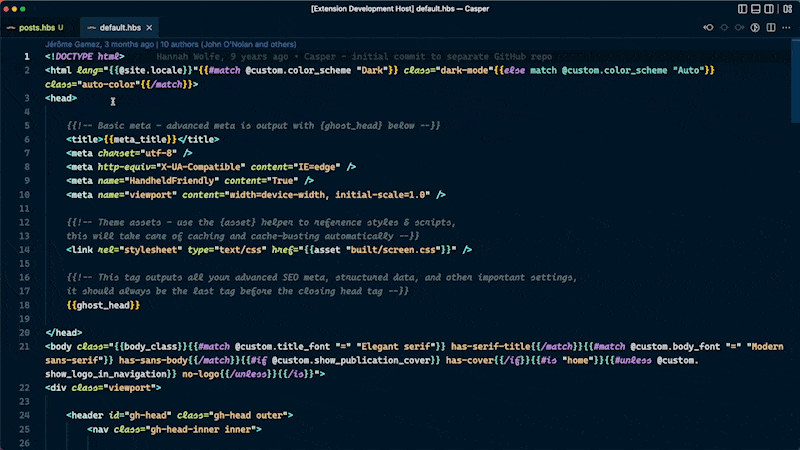Click the "This tag outputs" SEO comment
Viewport: 800px width, 450px height.
click(x=321, y=278)
